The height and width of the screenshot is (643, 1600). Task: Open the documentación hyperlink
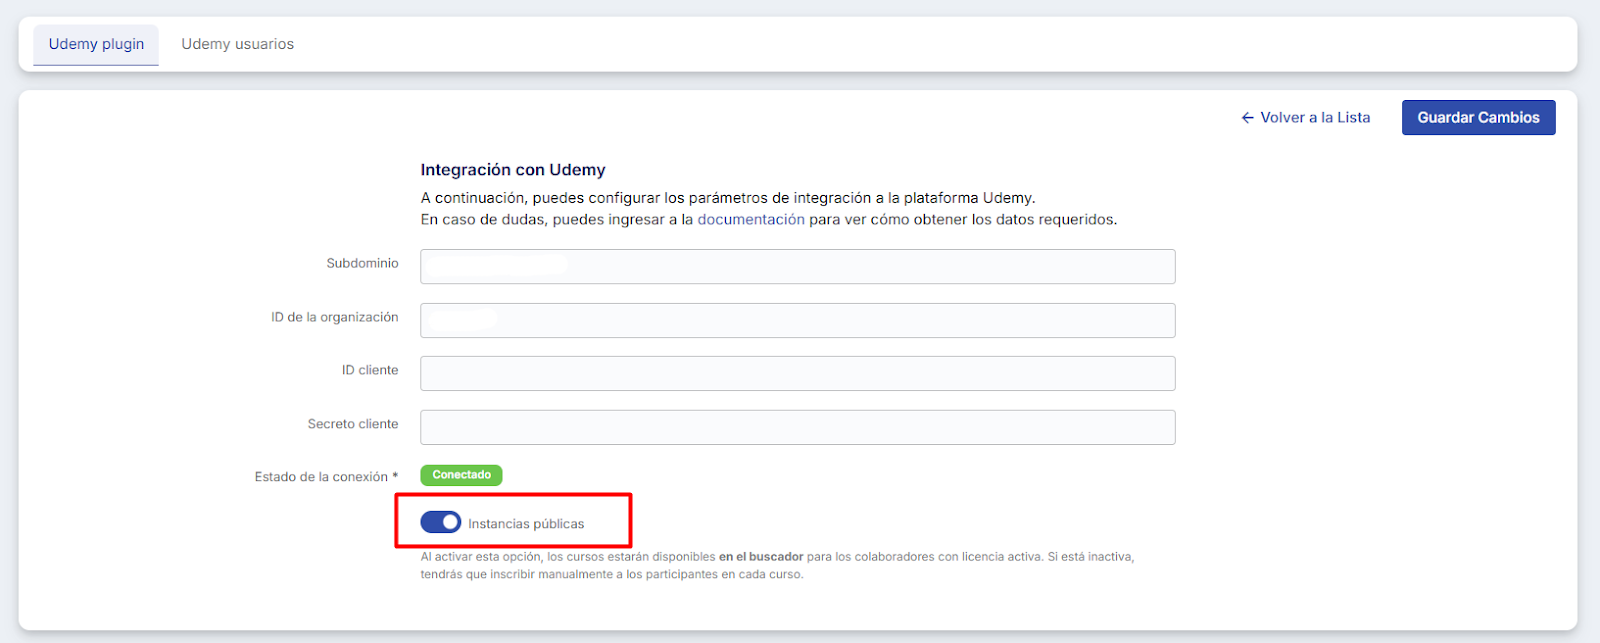tap(750, 219)
